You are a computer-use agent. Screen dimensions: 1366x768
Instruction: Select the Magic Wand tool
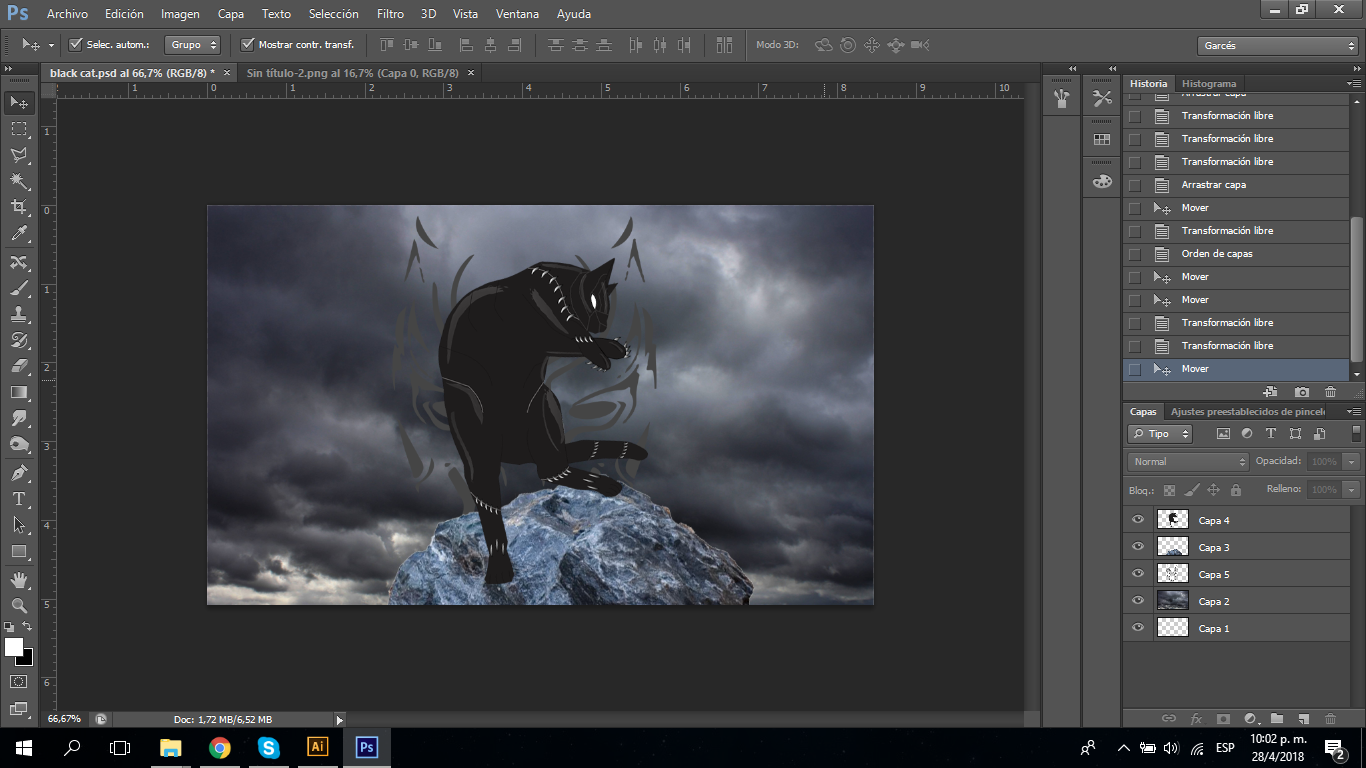(19, 181)
